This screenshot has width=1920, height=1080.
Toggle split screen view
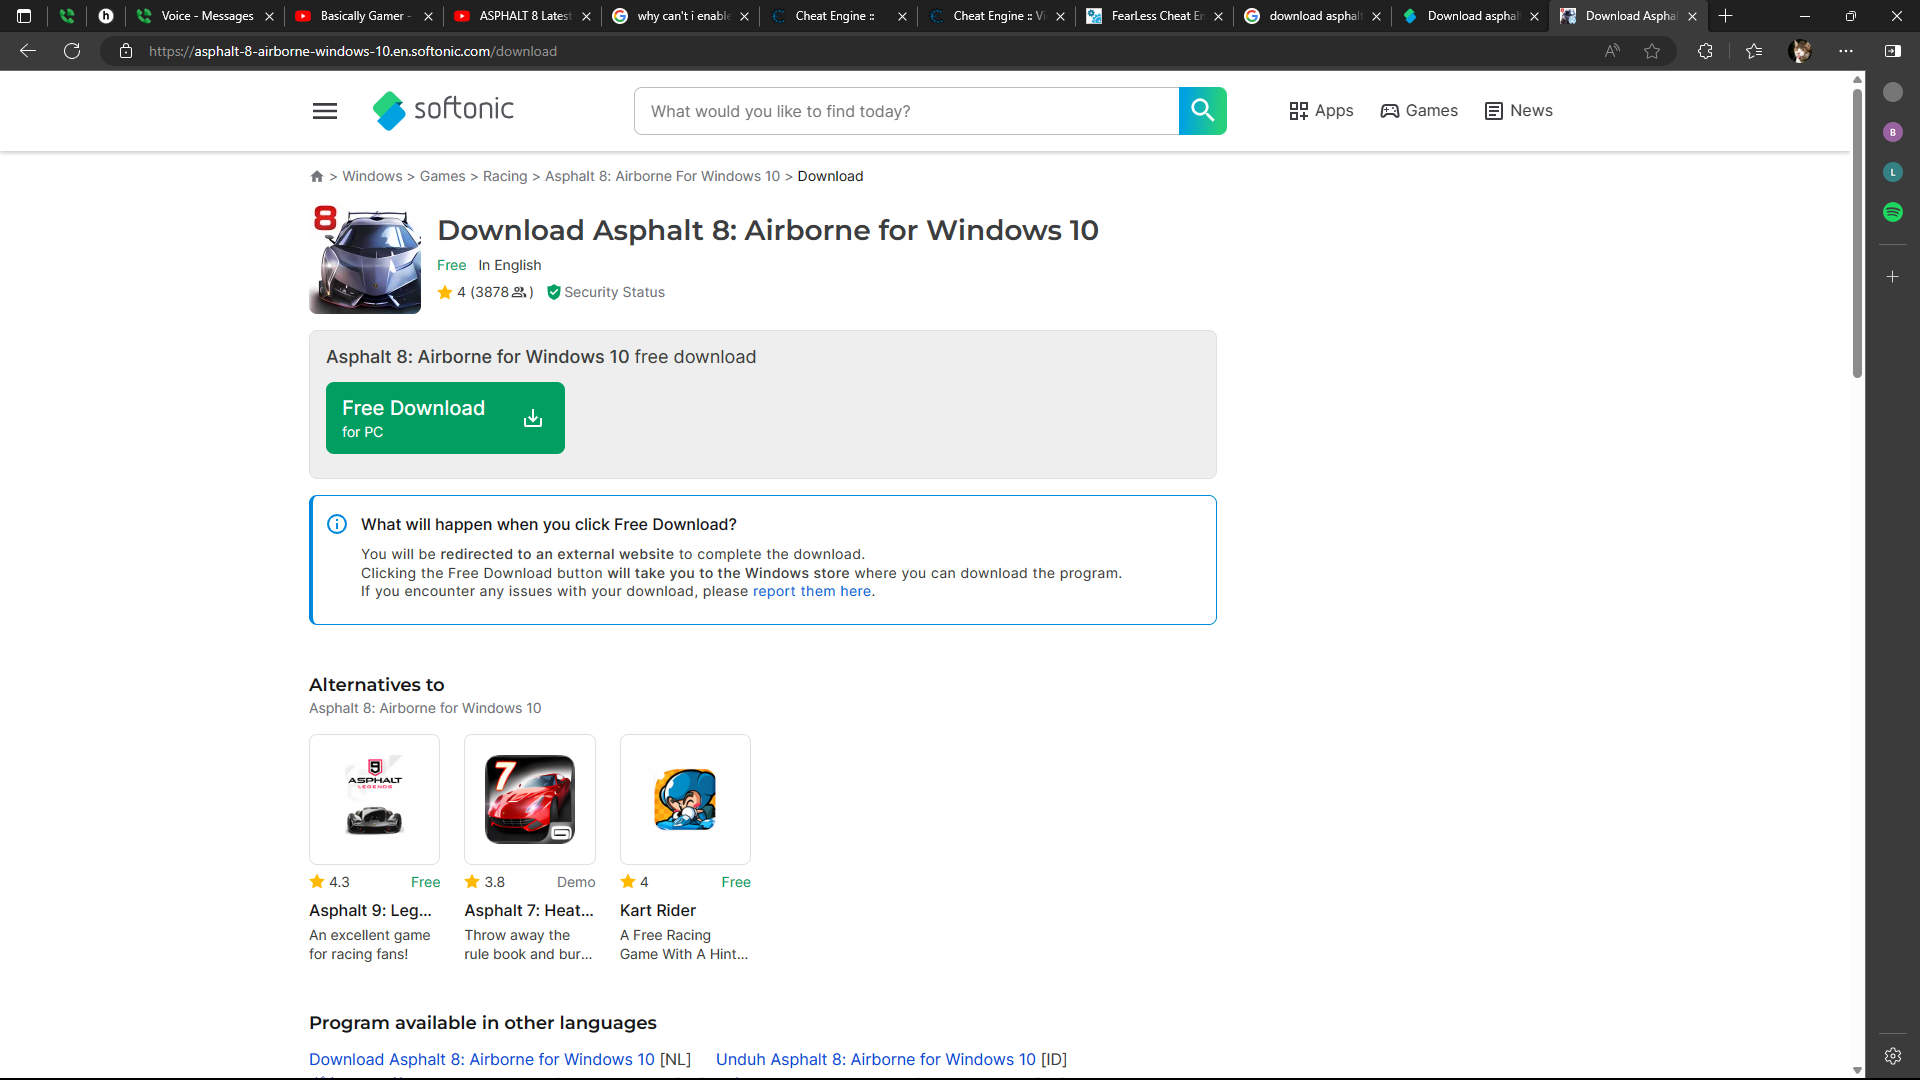1893,51
